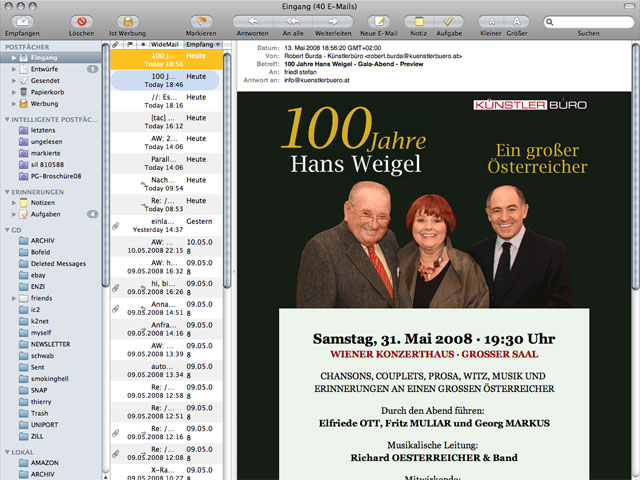The height and width of the screenshot is (480, 640).
Task: Open the ARCHIV folder under GD
Action: click(51, 241)
